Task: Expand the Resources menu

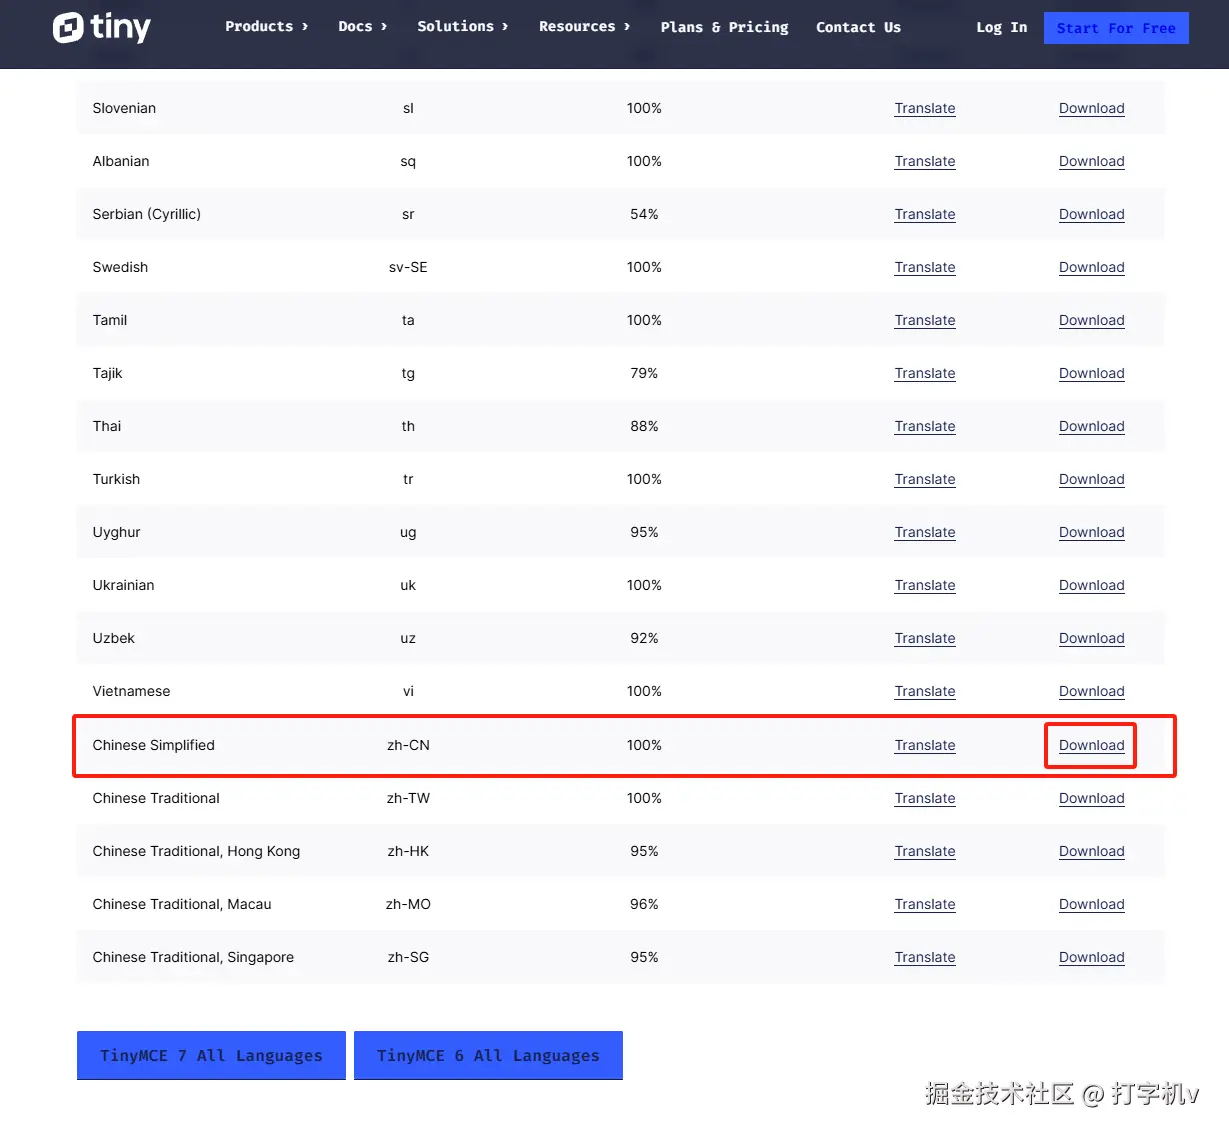Action: pos(584,27)
